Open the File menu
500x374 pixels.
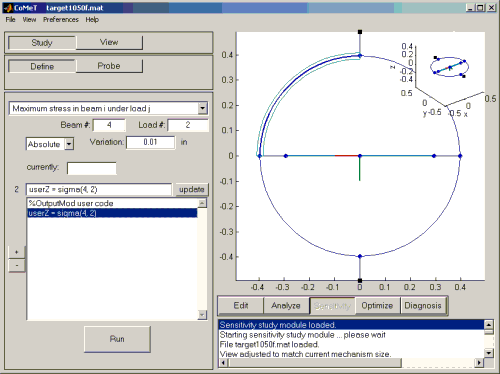pos(10,20)
